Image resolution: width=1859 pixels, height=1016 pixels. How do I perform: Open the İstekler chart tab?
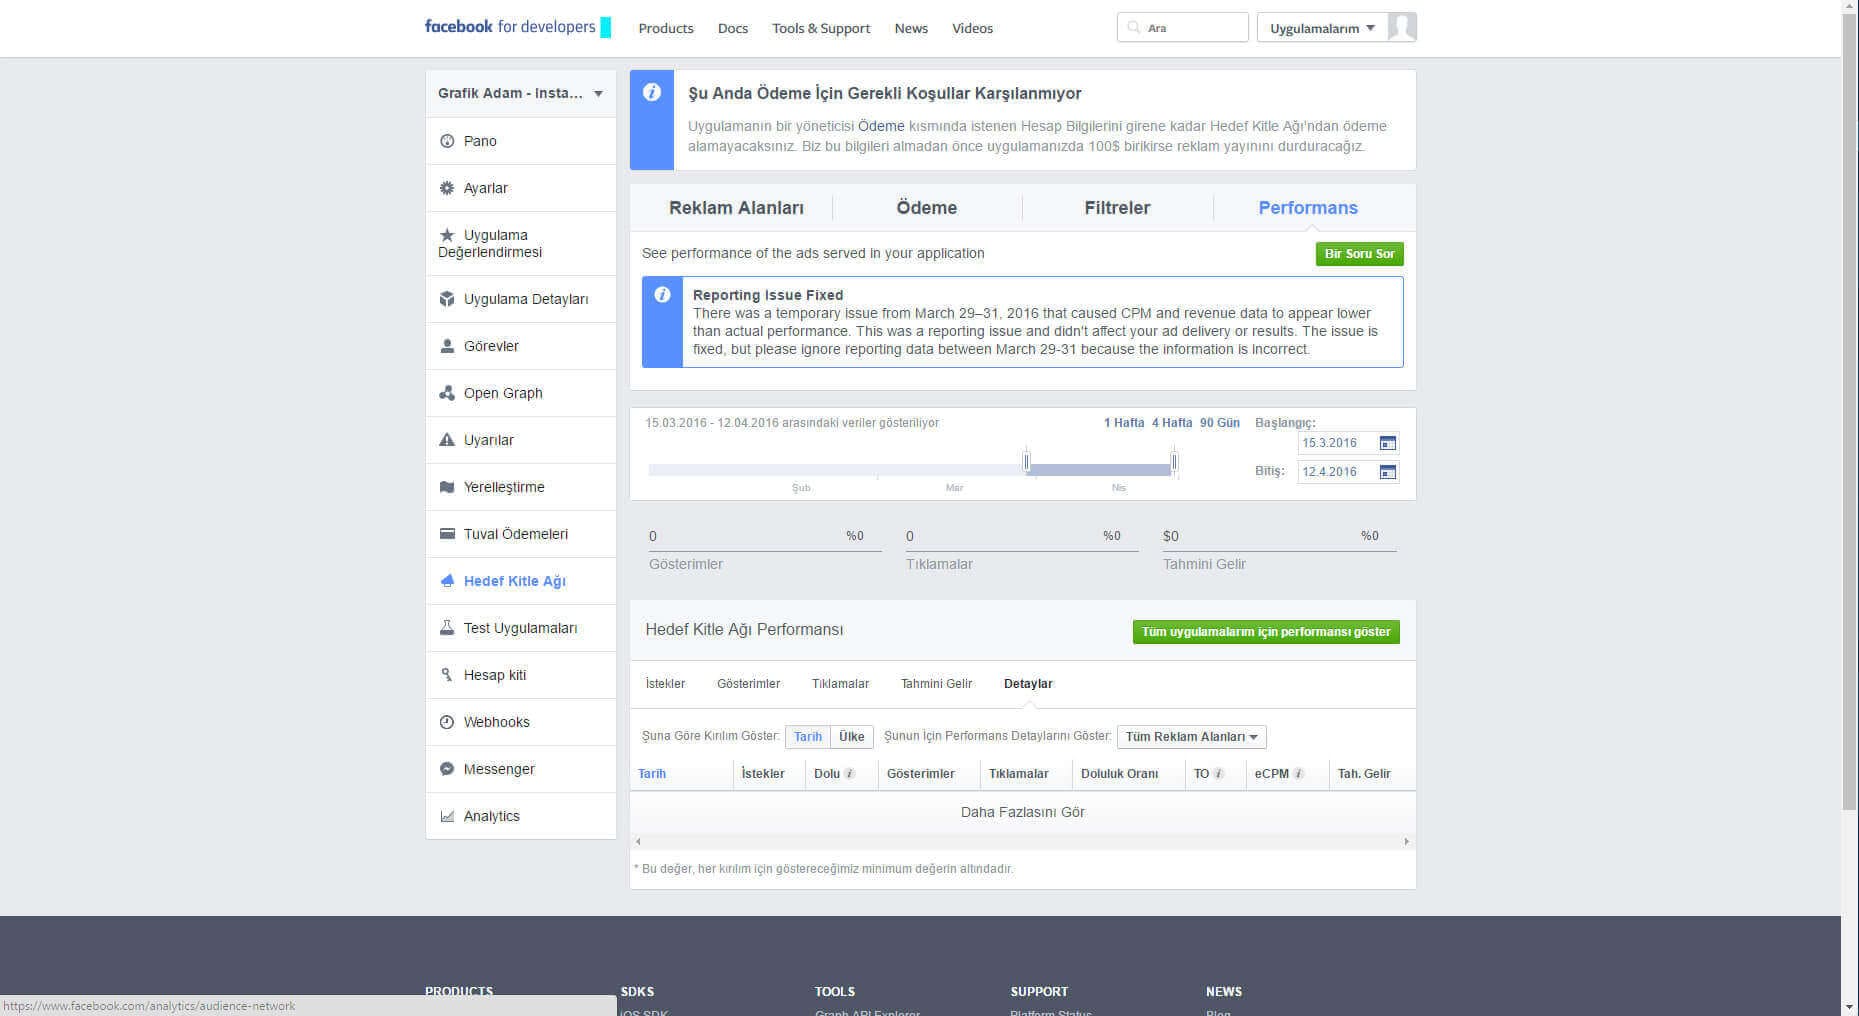(x=665, y=684)
